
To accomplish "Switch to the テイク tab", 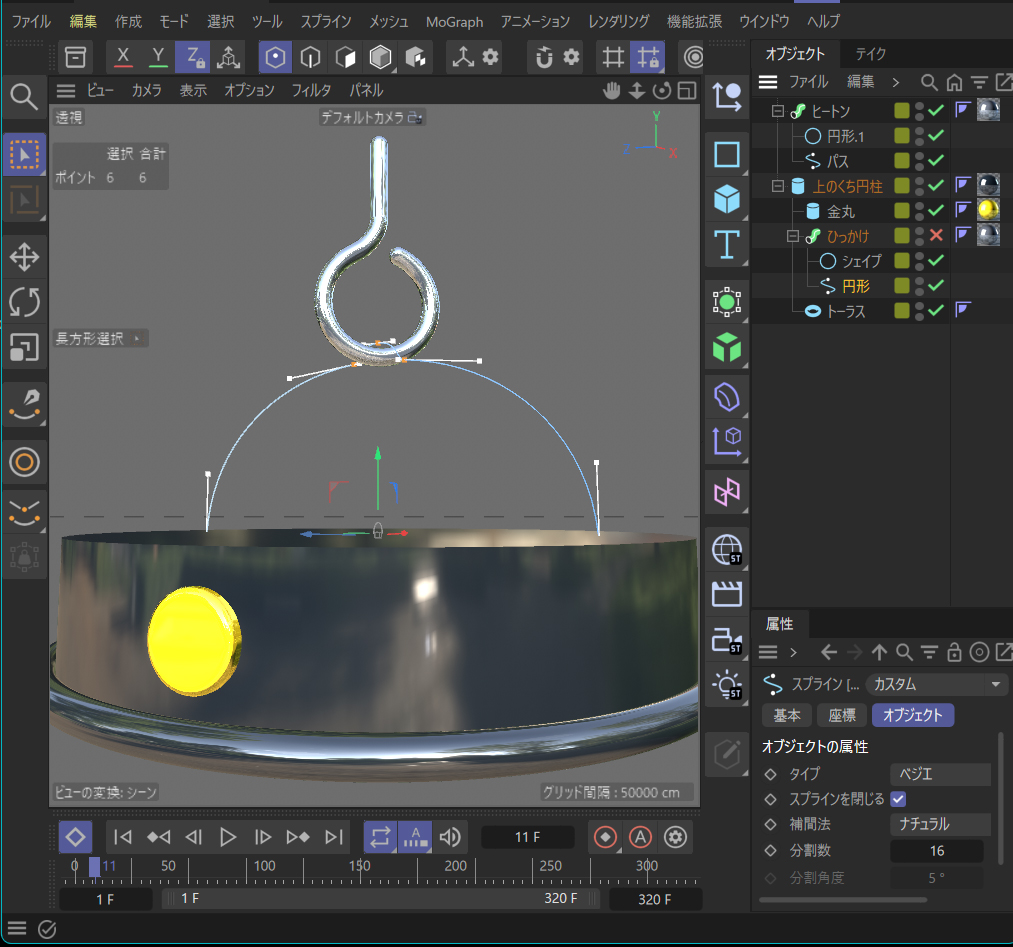I will click(x=870, y=54).
